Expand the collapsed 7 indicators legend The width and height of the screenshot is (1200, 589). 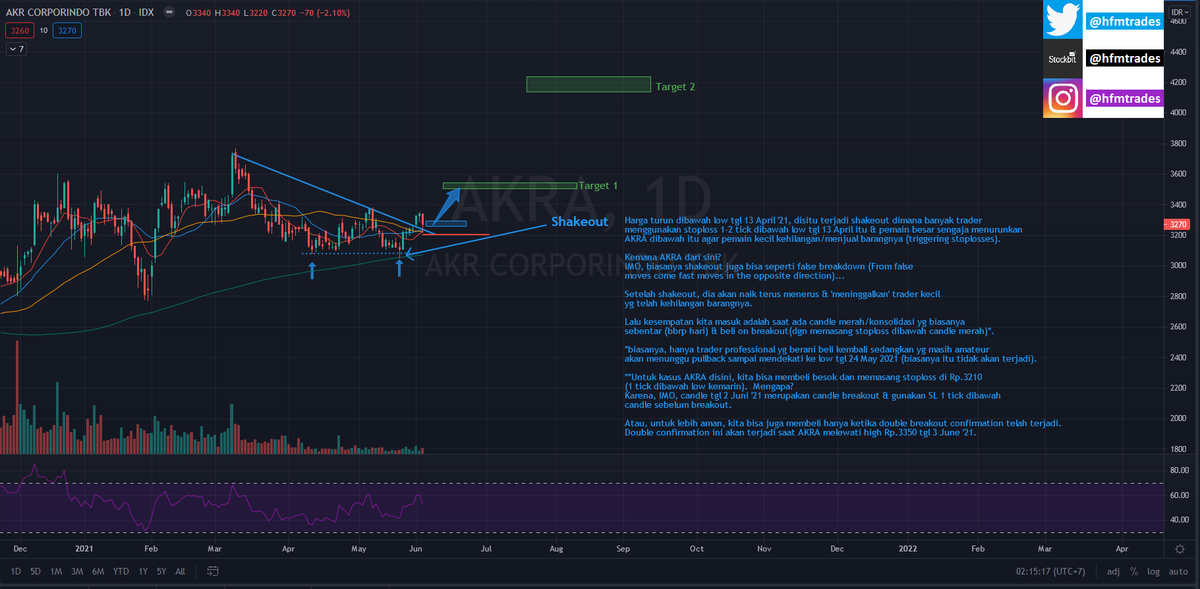coord(16,48)
